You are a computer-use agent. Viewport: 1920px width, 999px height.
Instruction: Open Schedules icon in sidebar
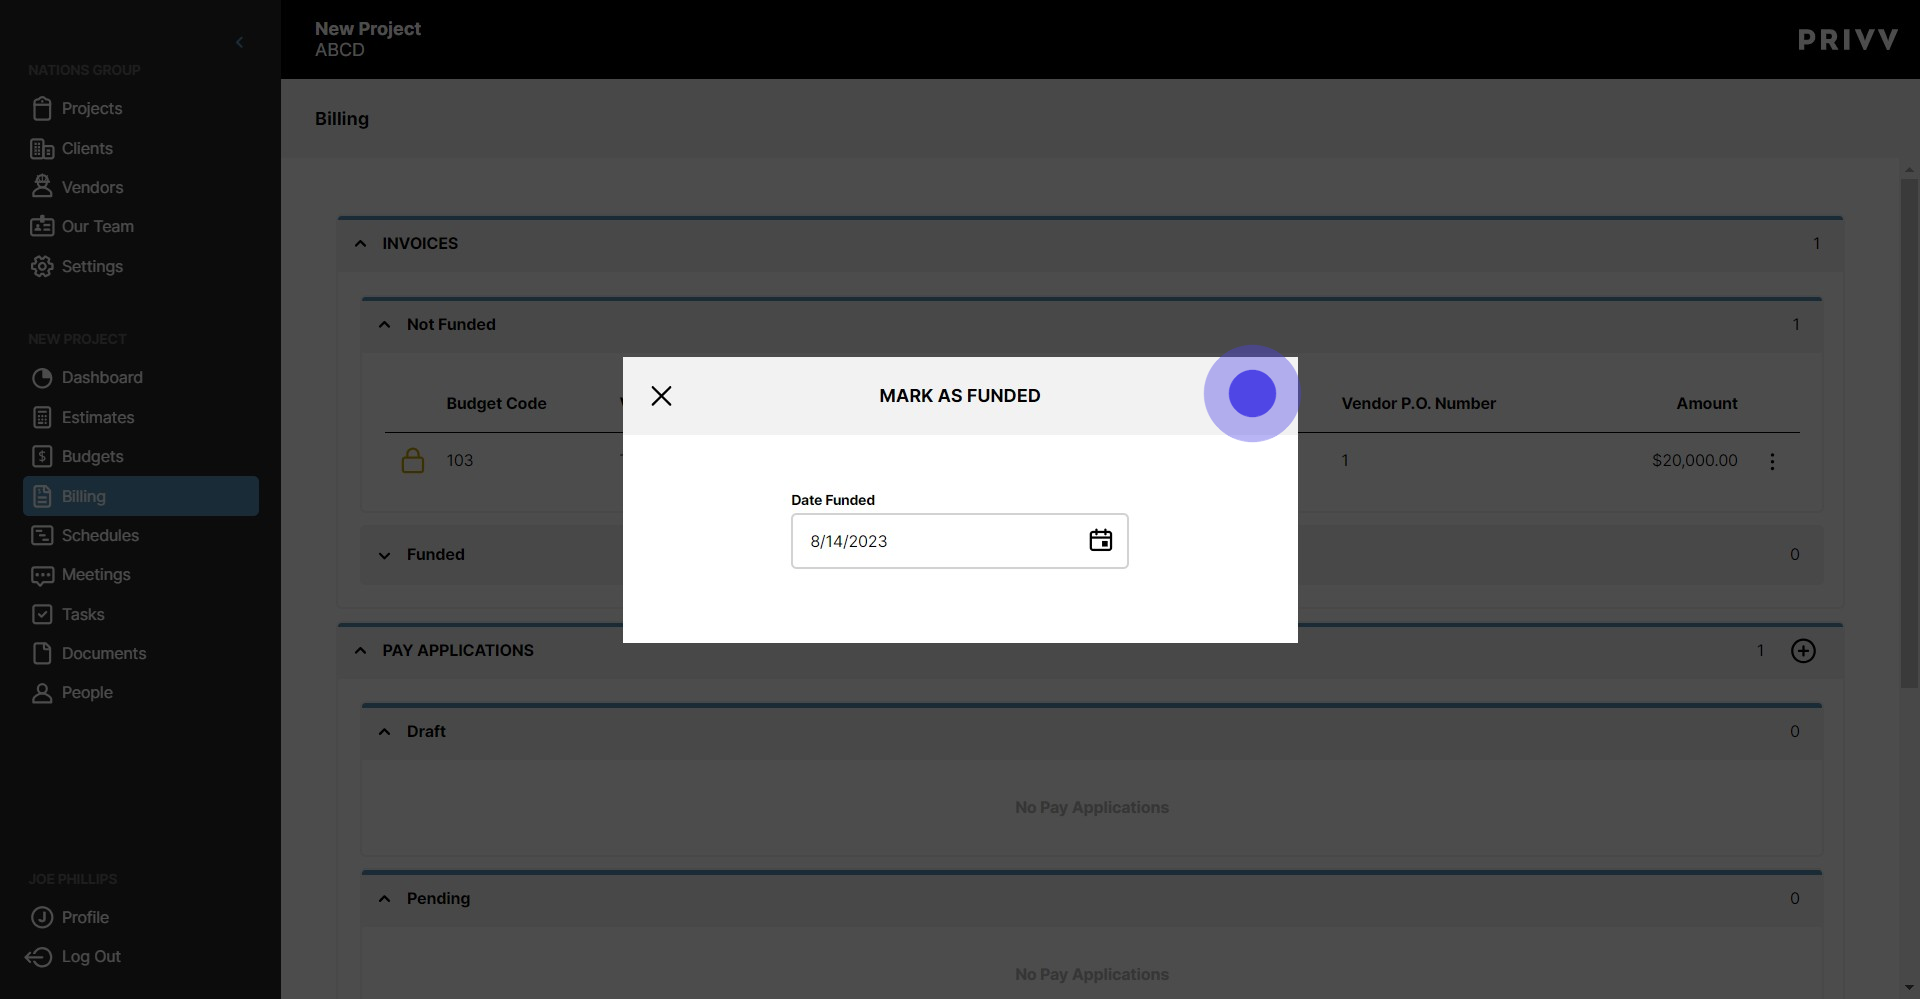pos(42,535)
